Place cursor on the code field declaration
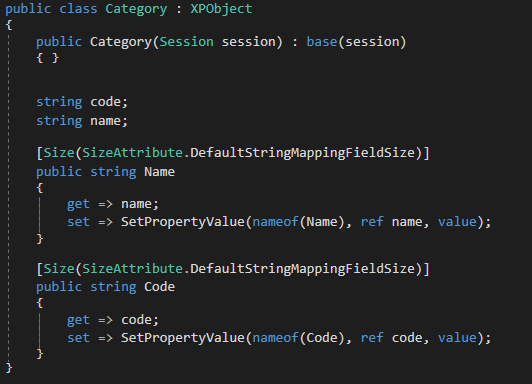The image size is (532, 384). 109,102
